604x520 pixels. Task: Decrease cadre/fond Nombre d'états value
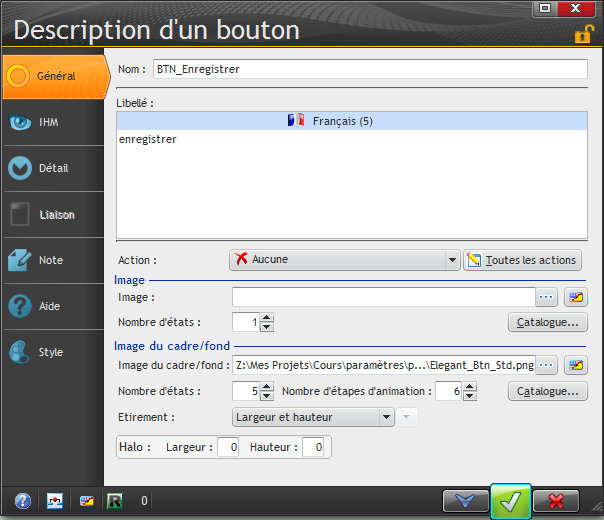[x=267, y=396]
